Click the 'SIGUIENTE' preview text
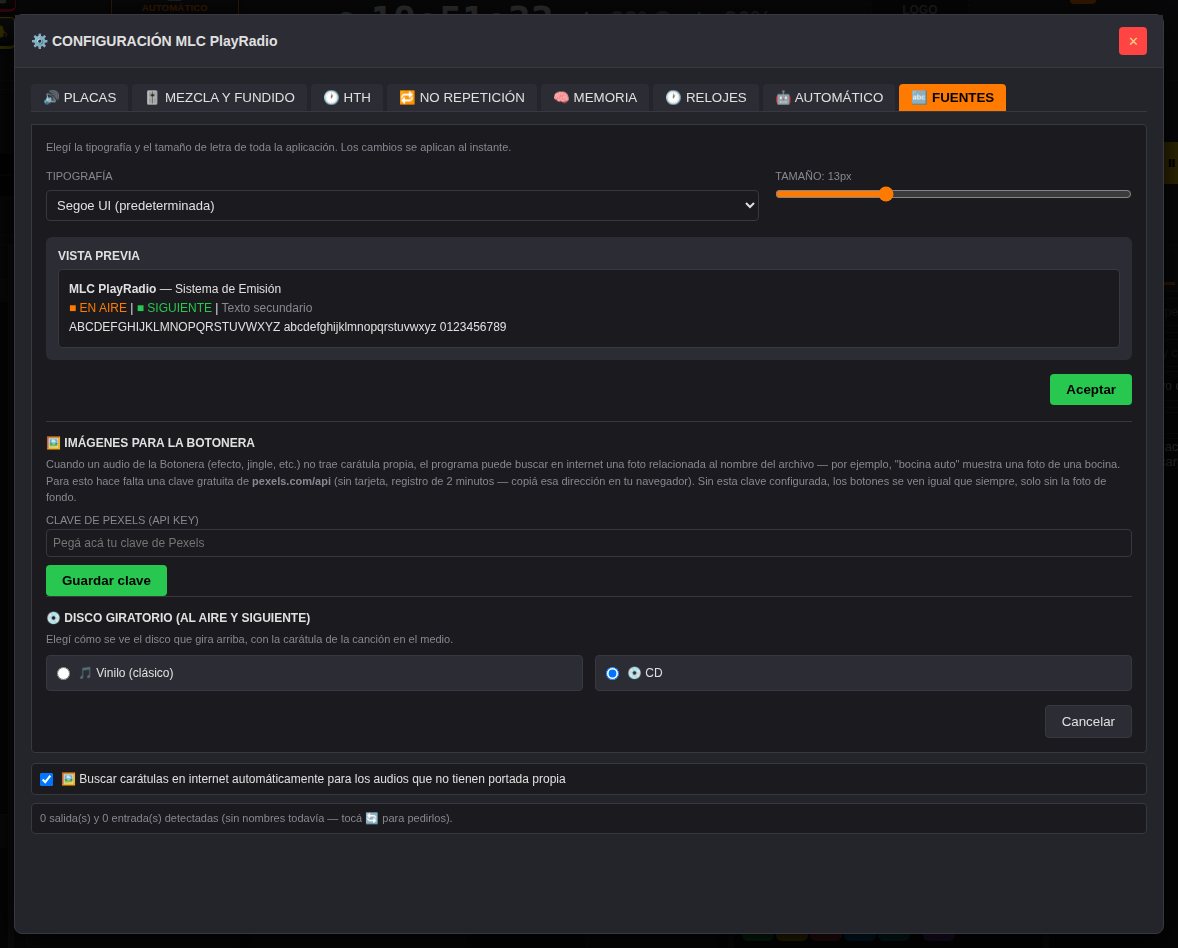The width and height of the screenshot is (1178, 948). point(180,308)
